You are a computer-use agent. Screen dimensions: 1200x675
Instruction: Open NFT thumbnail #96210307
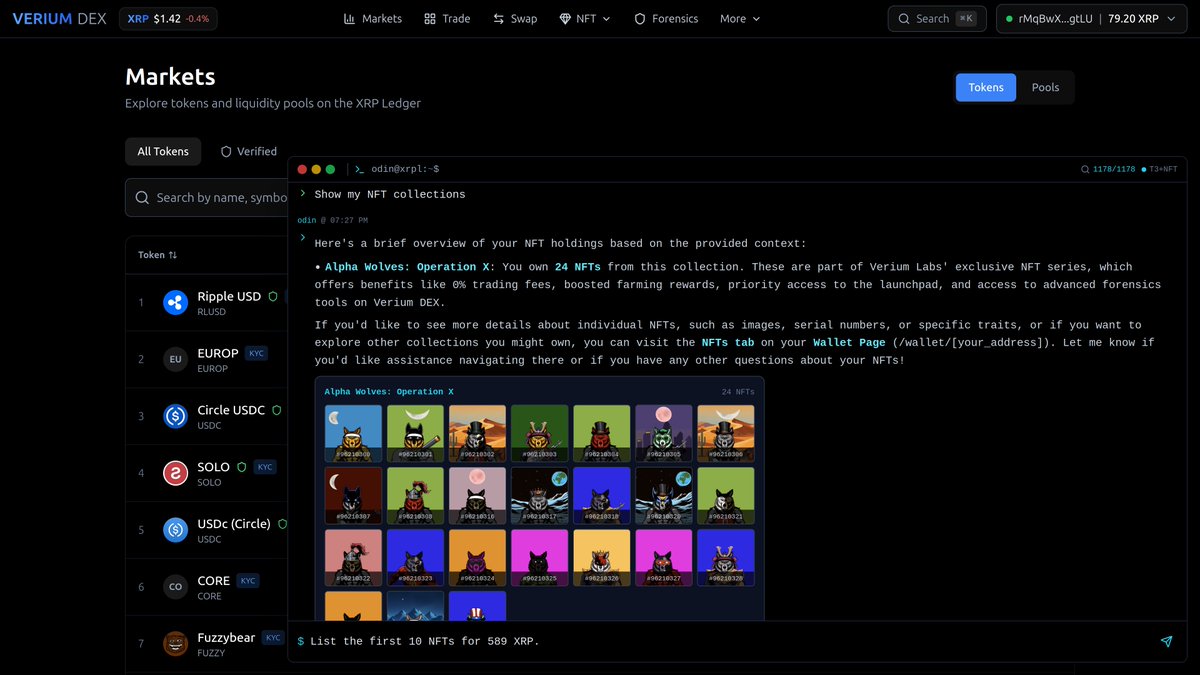point(353,495)
